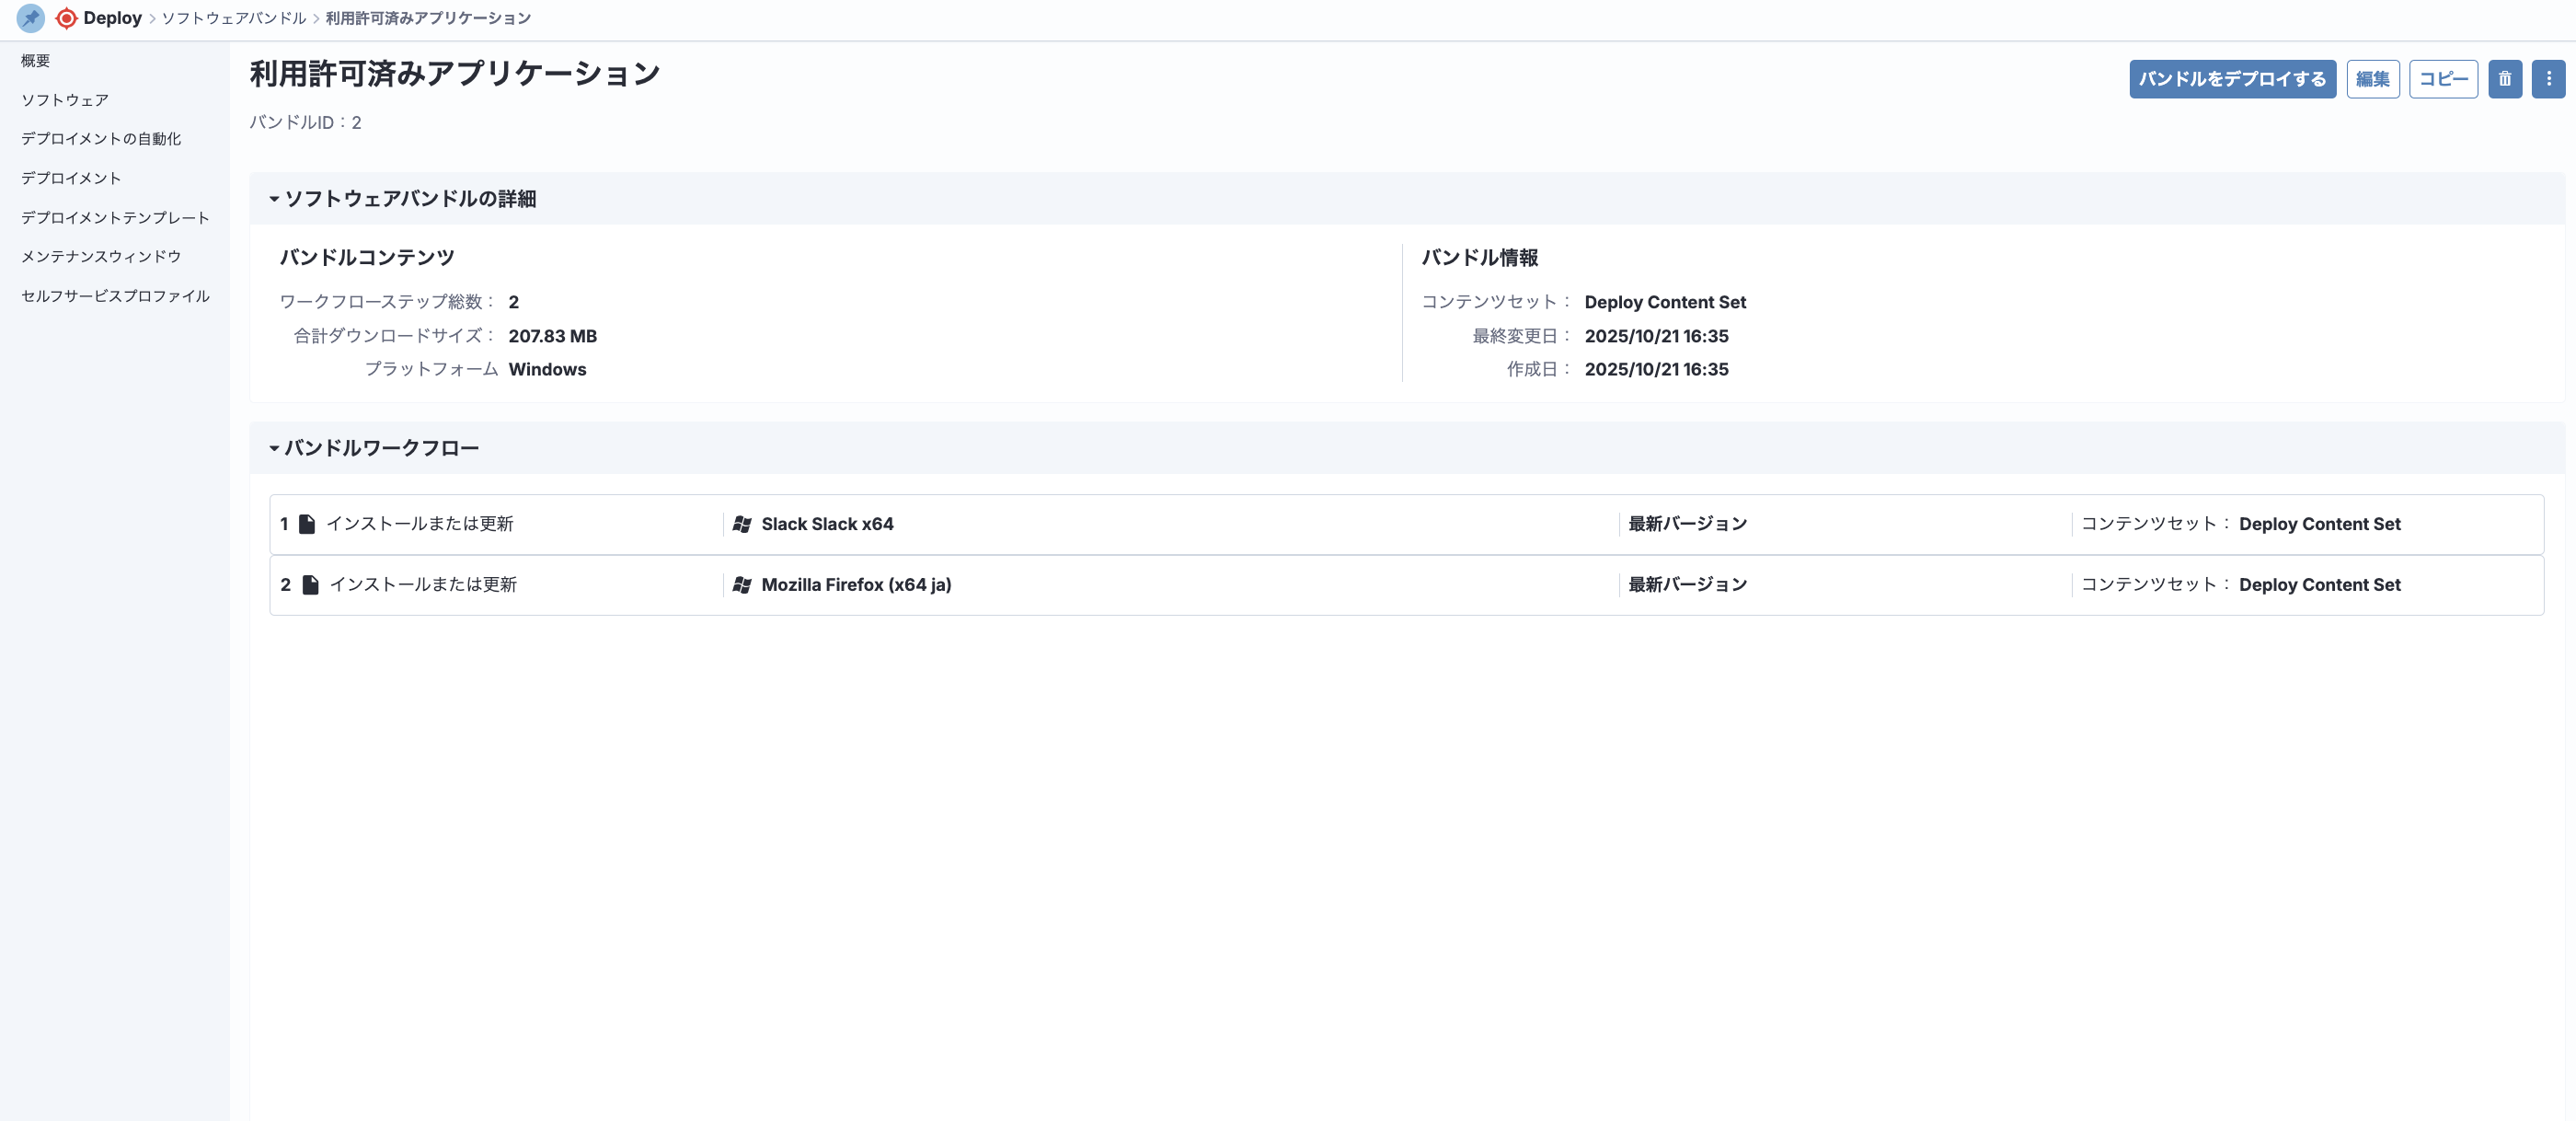Click Windows icon next to Slack
Image resolution: width=2576 pixels, height=1121 pixels.
(742, 524)
